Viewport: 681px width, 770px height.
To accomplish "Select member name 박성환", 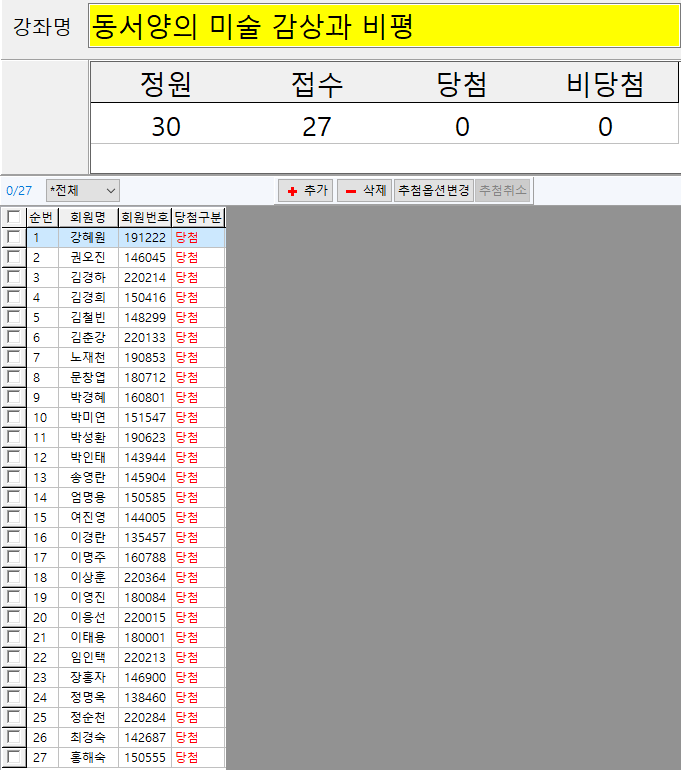I will 88,437.
